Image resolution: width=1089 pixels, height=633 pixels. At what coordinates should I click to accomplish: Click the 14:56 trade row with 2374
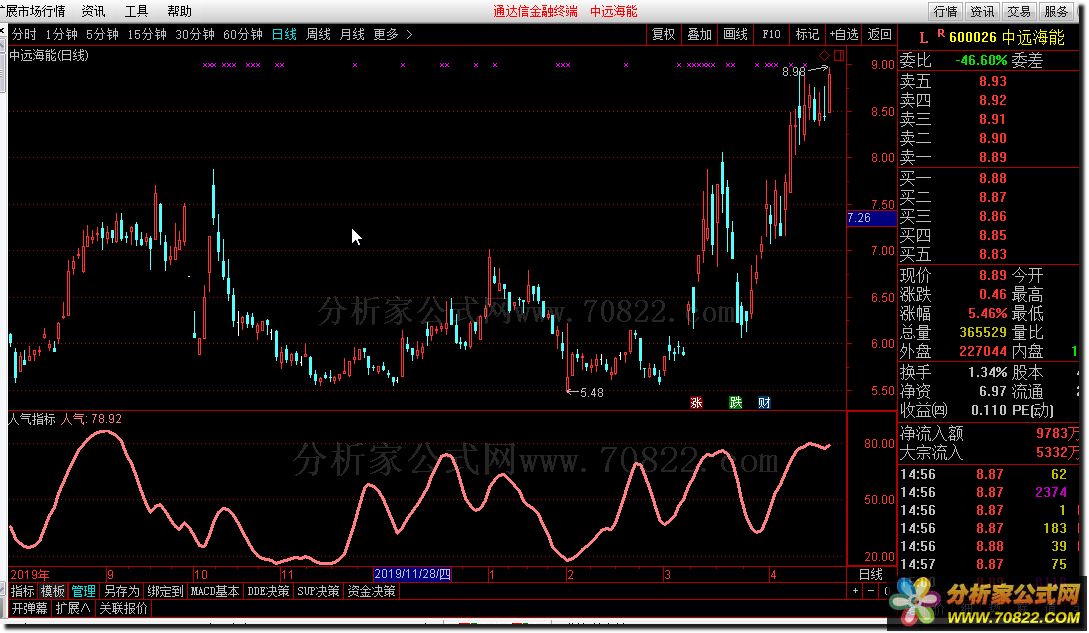click(x=989, y=493)
